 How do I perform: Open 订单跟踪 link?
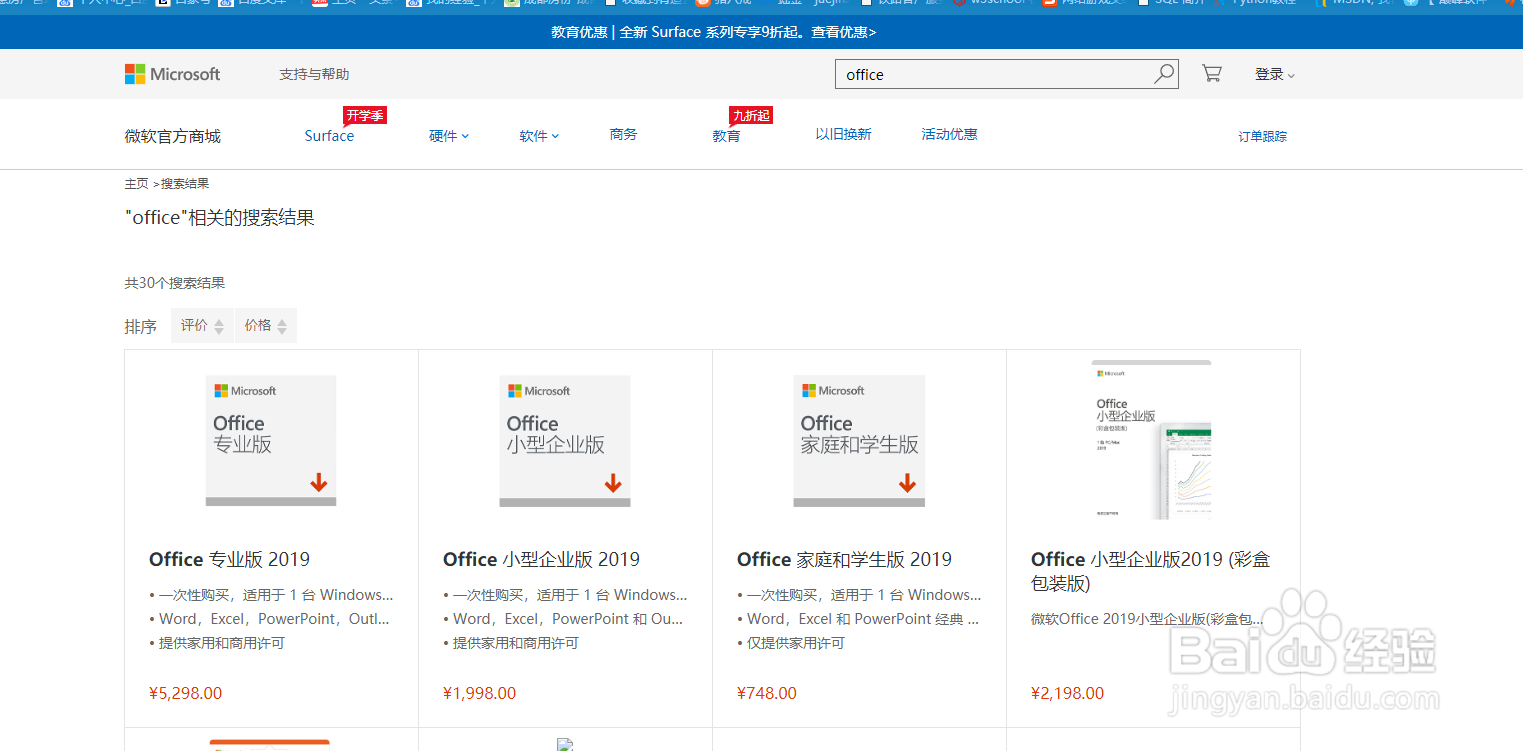(1262, 136)
